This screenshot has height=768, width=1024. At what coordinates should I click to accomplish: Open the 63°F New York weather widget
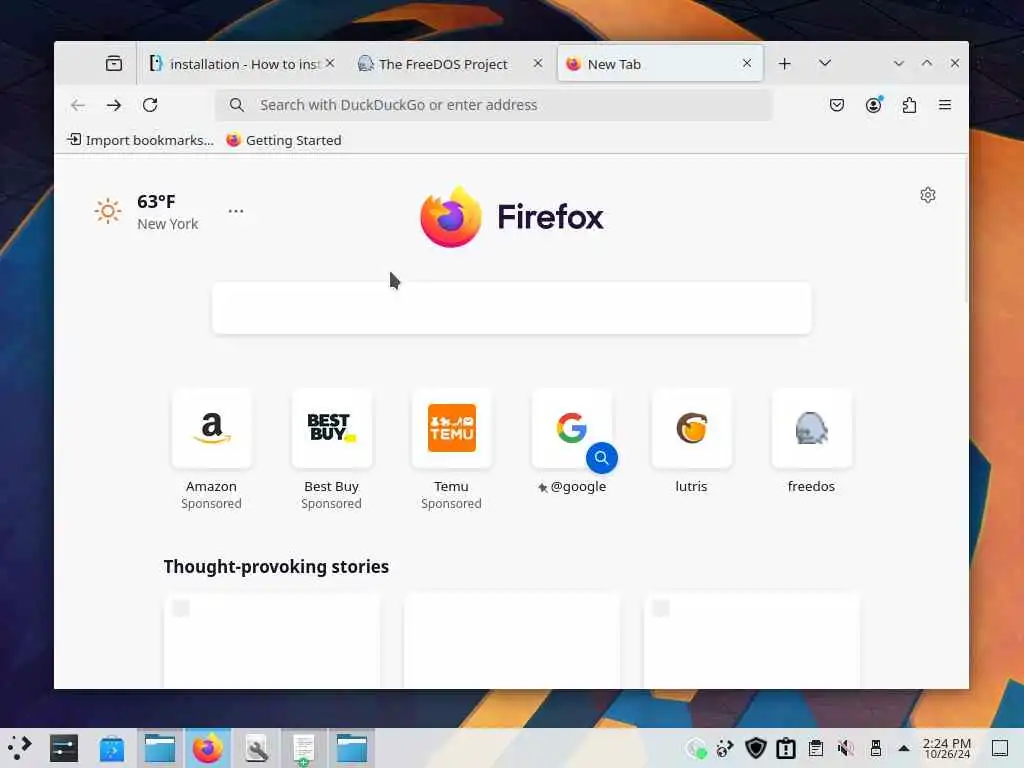[x=147, y=212]
